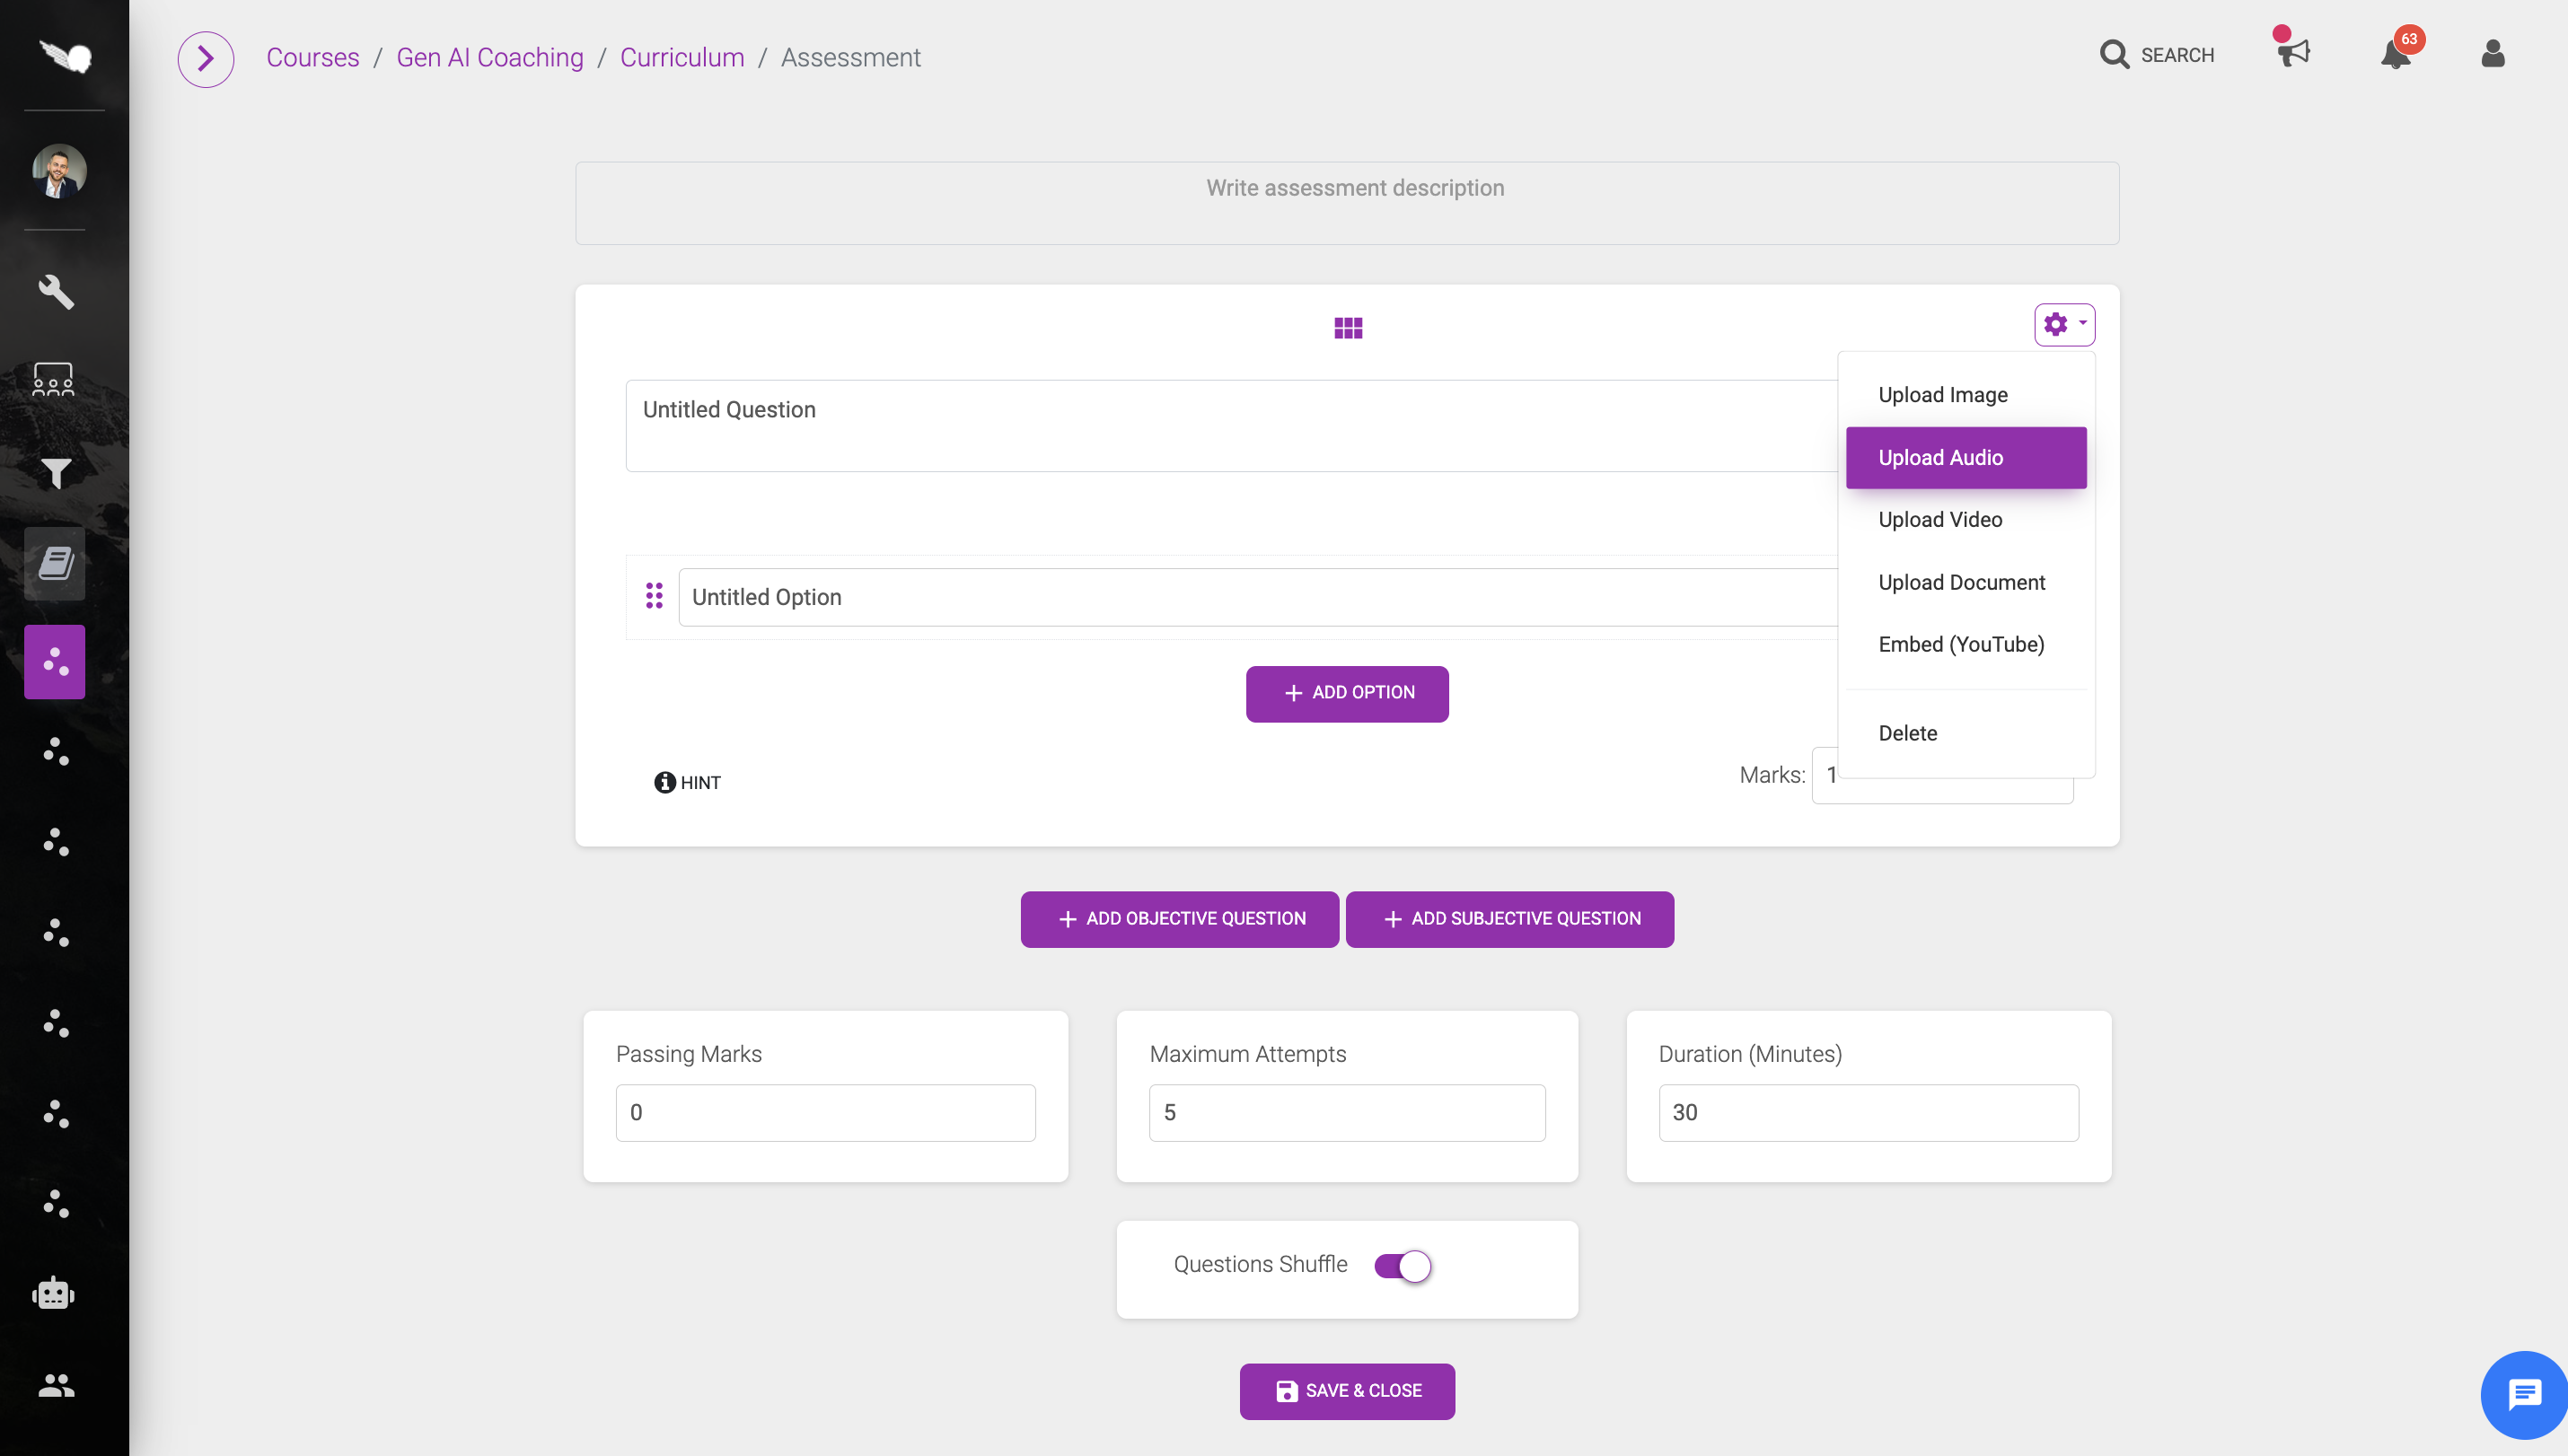This screenshot has height=1456, width=2568.
Task: Click the Duration (Minutes) input field
Action: click(1868, 1112)
